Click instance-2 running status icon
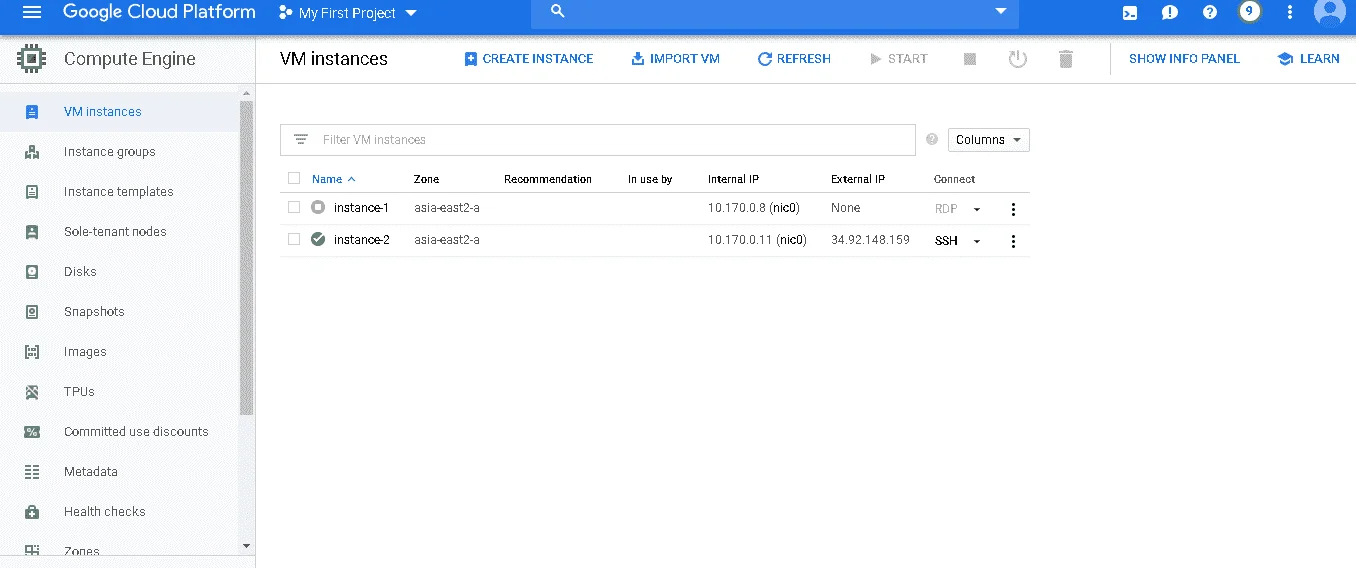This screenshot has width=1356, height=568. [318, 240]
